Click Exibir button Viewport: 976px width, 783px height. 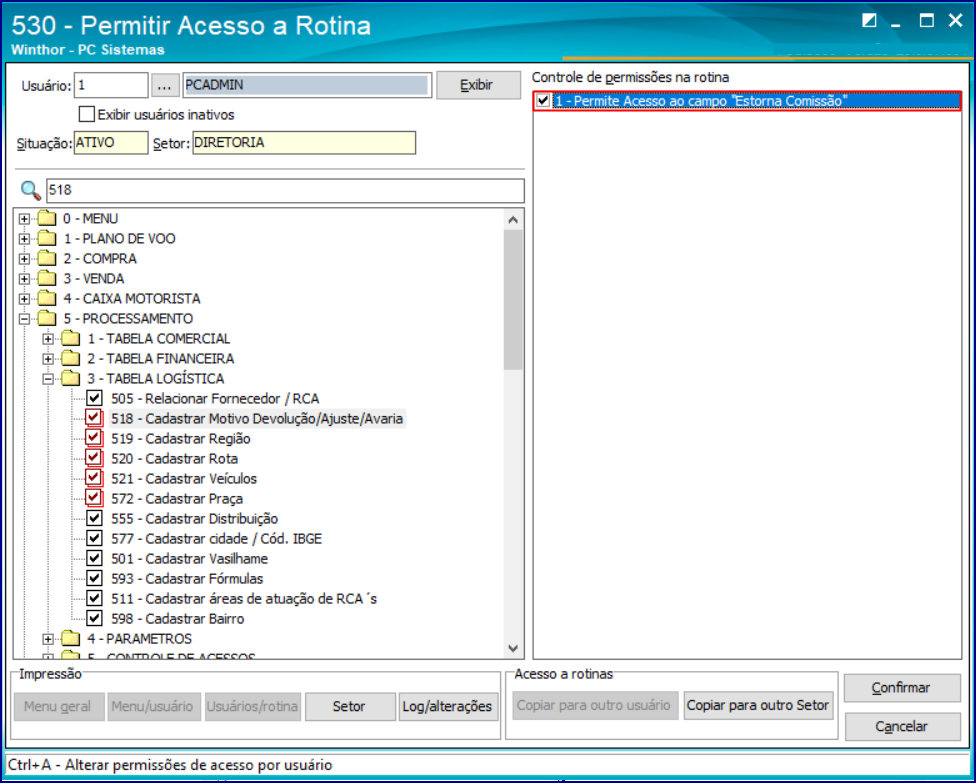(x=478, y=85)
